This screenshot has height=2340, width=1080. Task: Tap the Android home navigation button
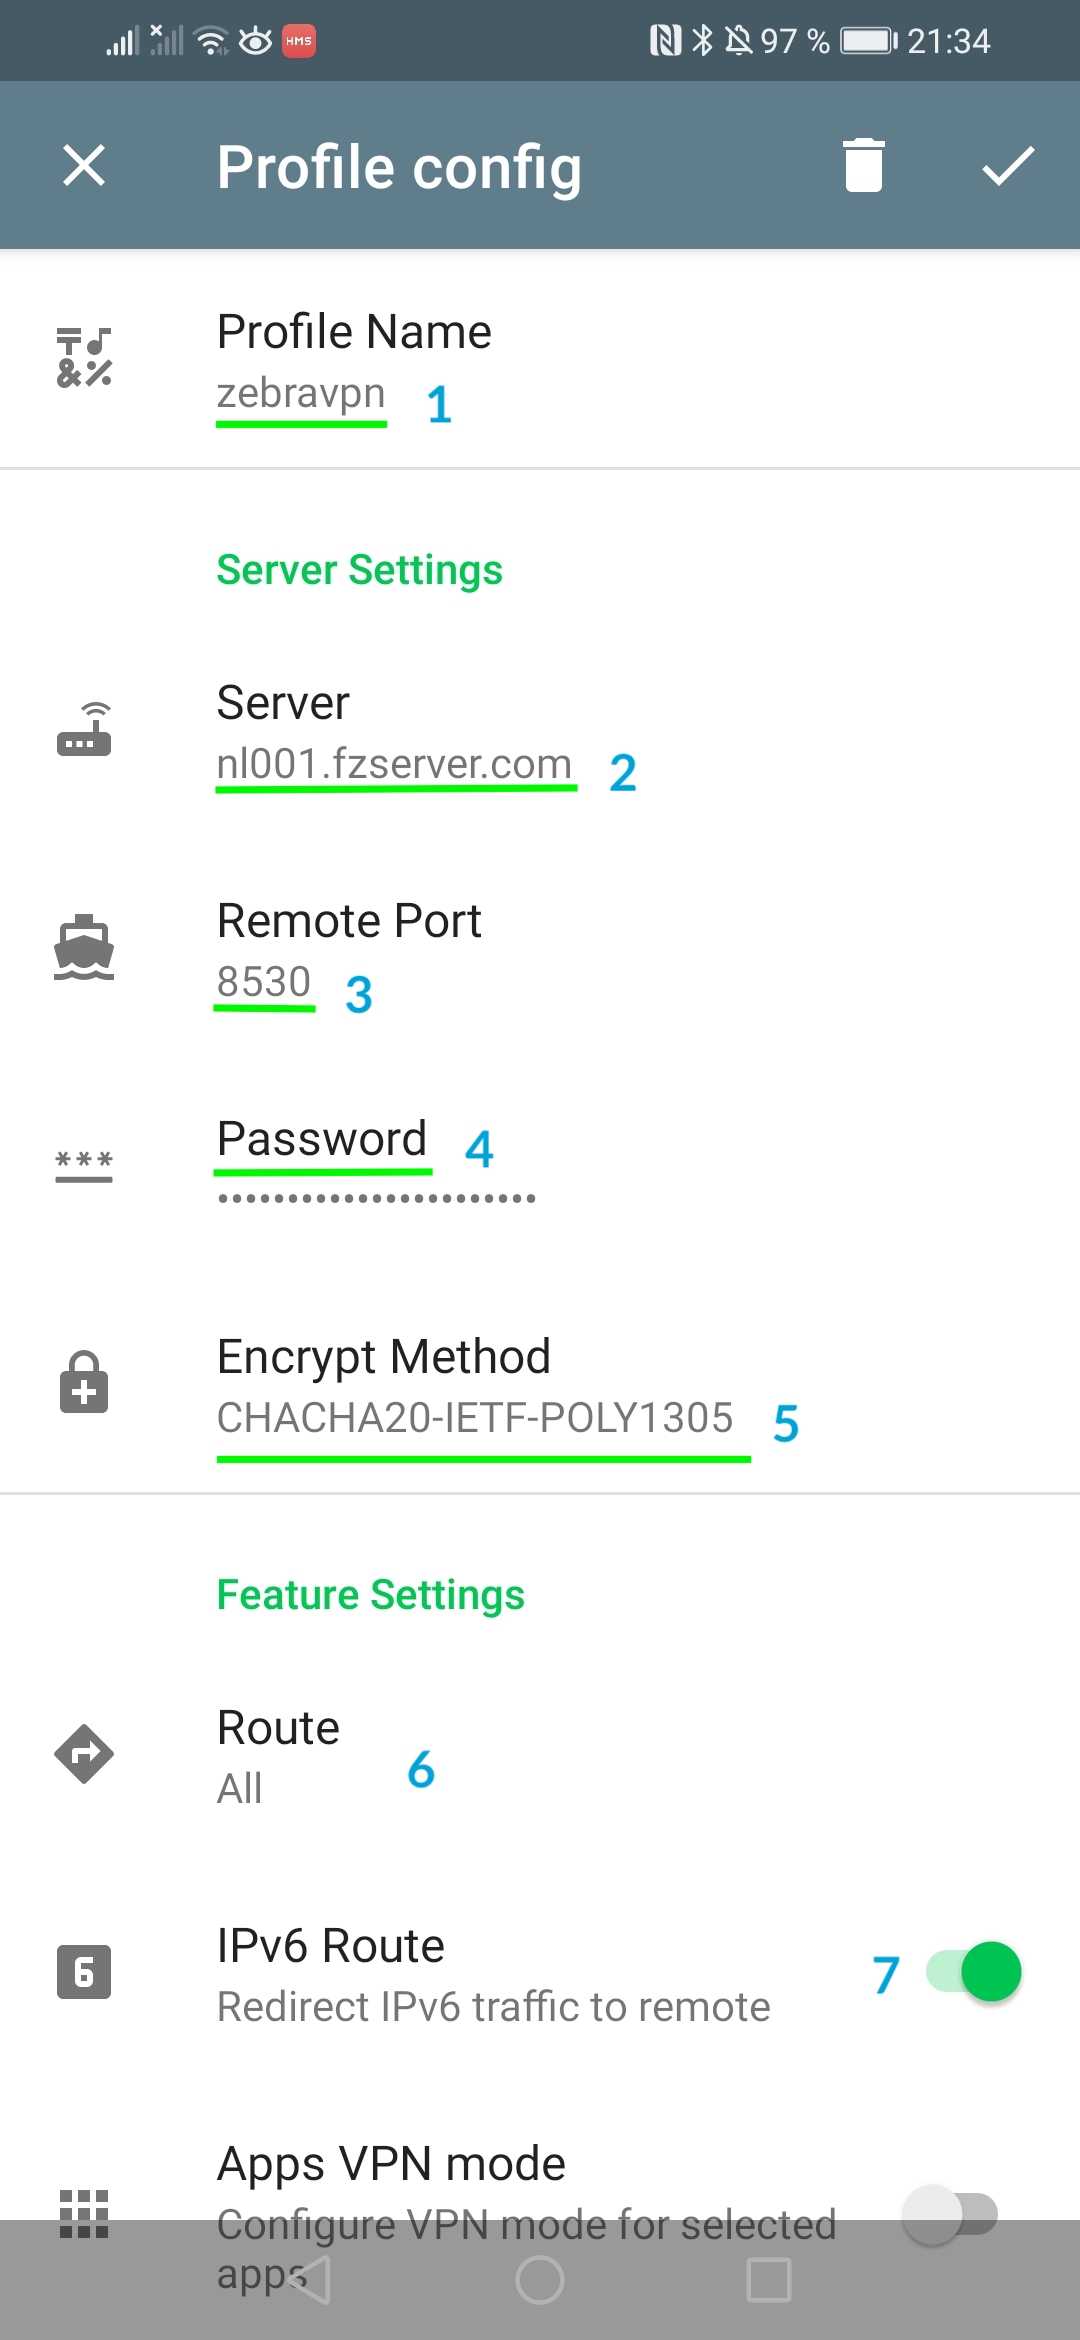(x=540, y=2280)
